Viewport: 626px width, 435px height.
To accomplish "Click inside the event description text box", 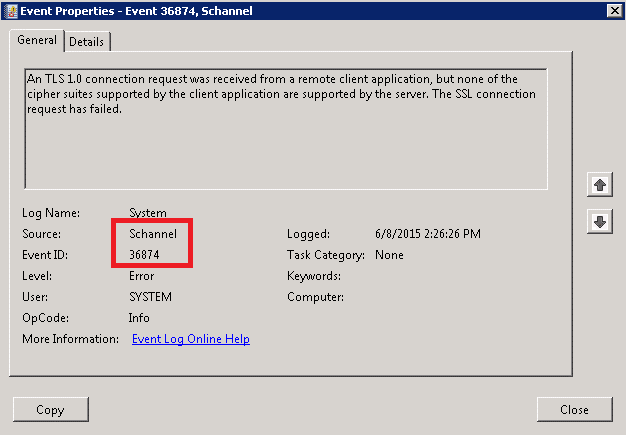I will (286, 129).
